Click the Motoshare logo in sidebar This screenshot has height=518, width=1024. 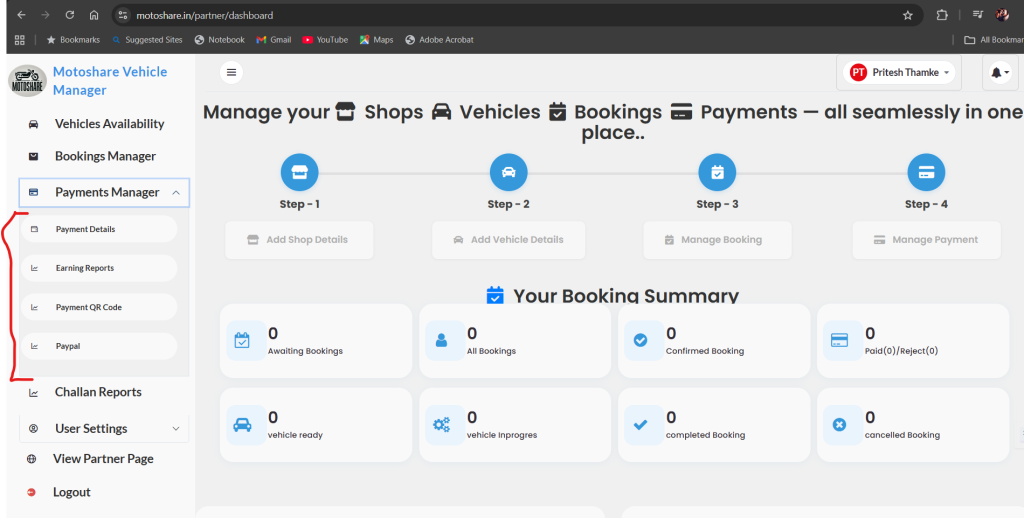click(x=27, y=81)
